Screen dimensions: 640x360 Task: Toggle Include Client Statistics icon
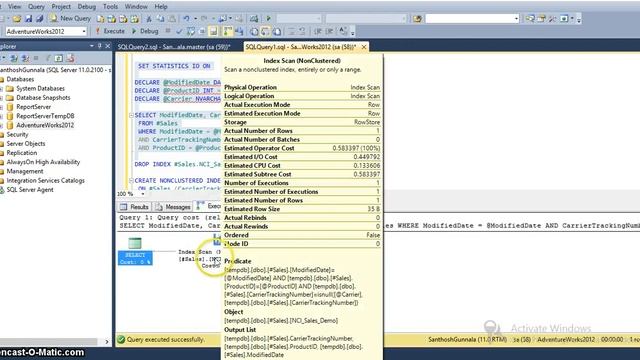(239, 31)
